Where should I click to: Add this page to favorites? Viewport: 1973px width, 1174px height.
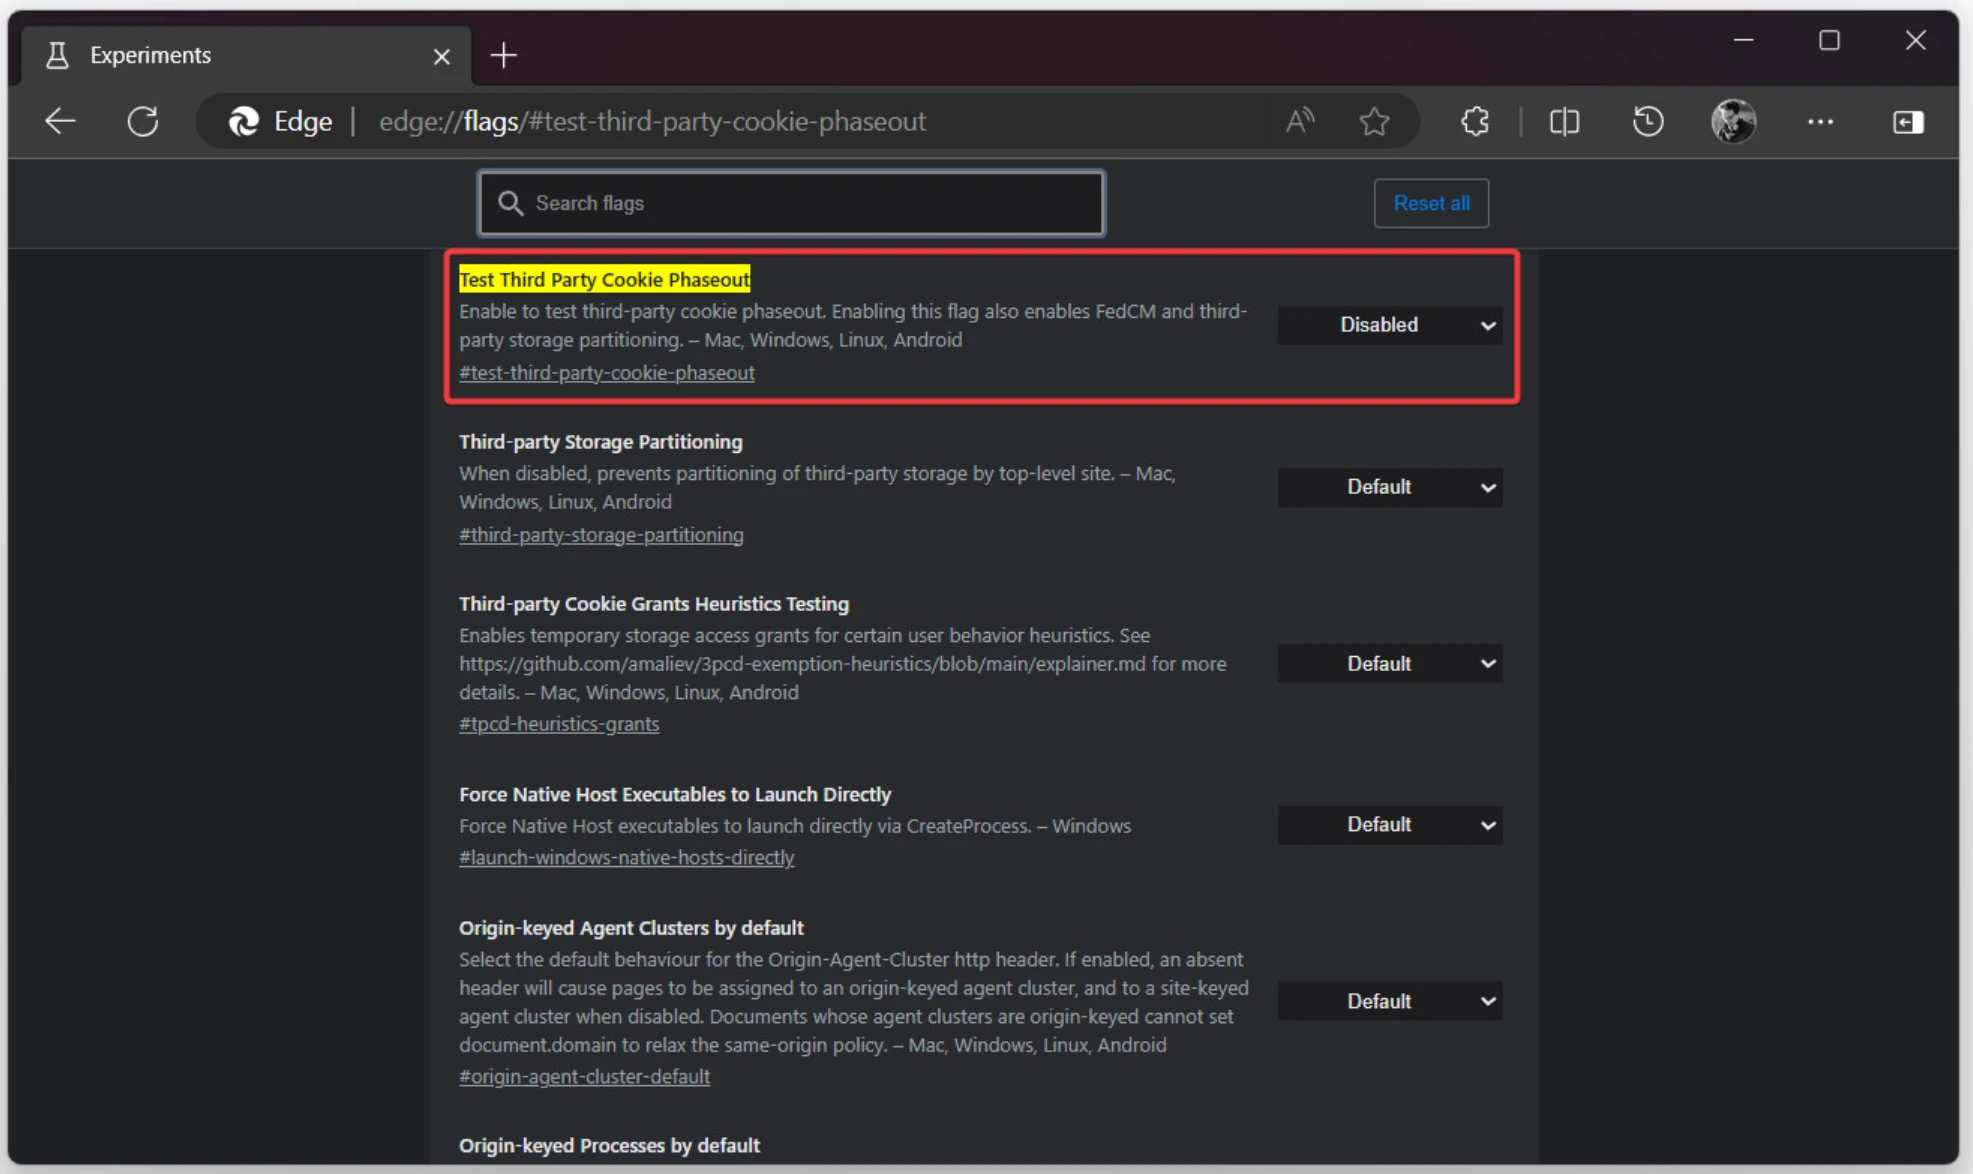coord(1375,121)
